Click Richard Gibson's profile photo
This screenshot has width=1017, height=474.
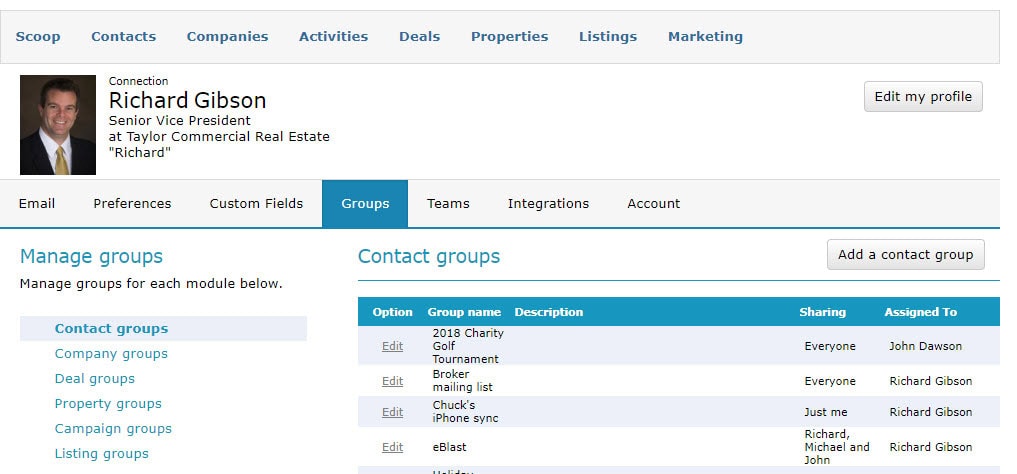(58, 125)
